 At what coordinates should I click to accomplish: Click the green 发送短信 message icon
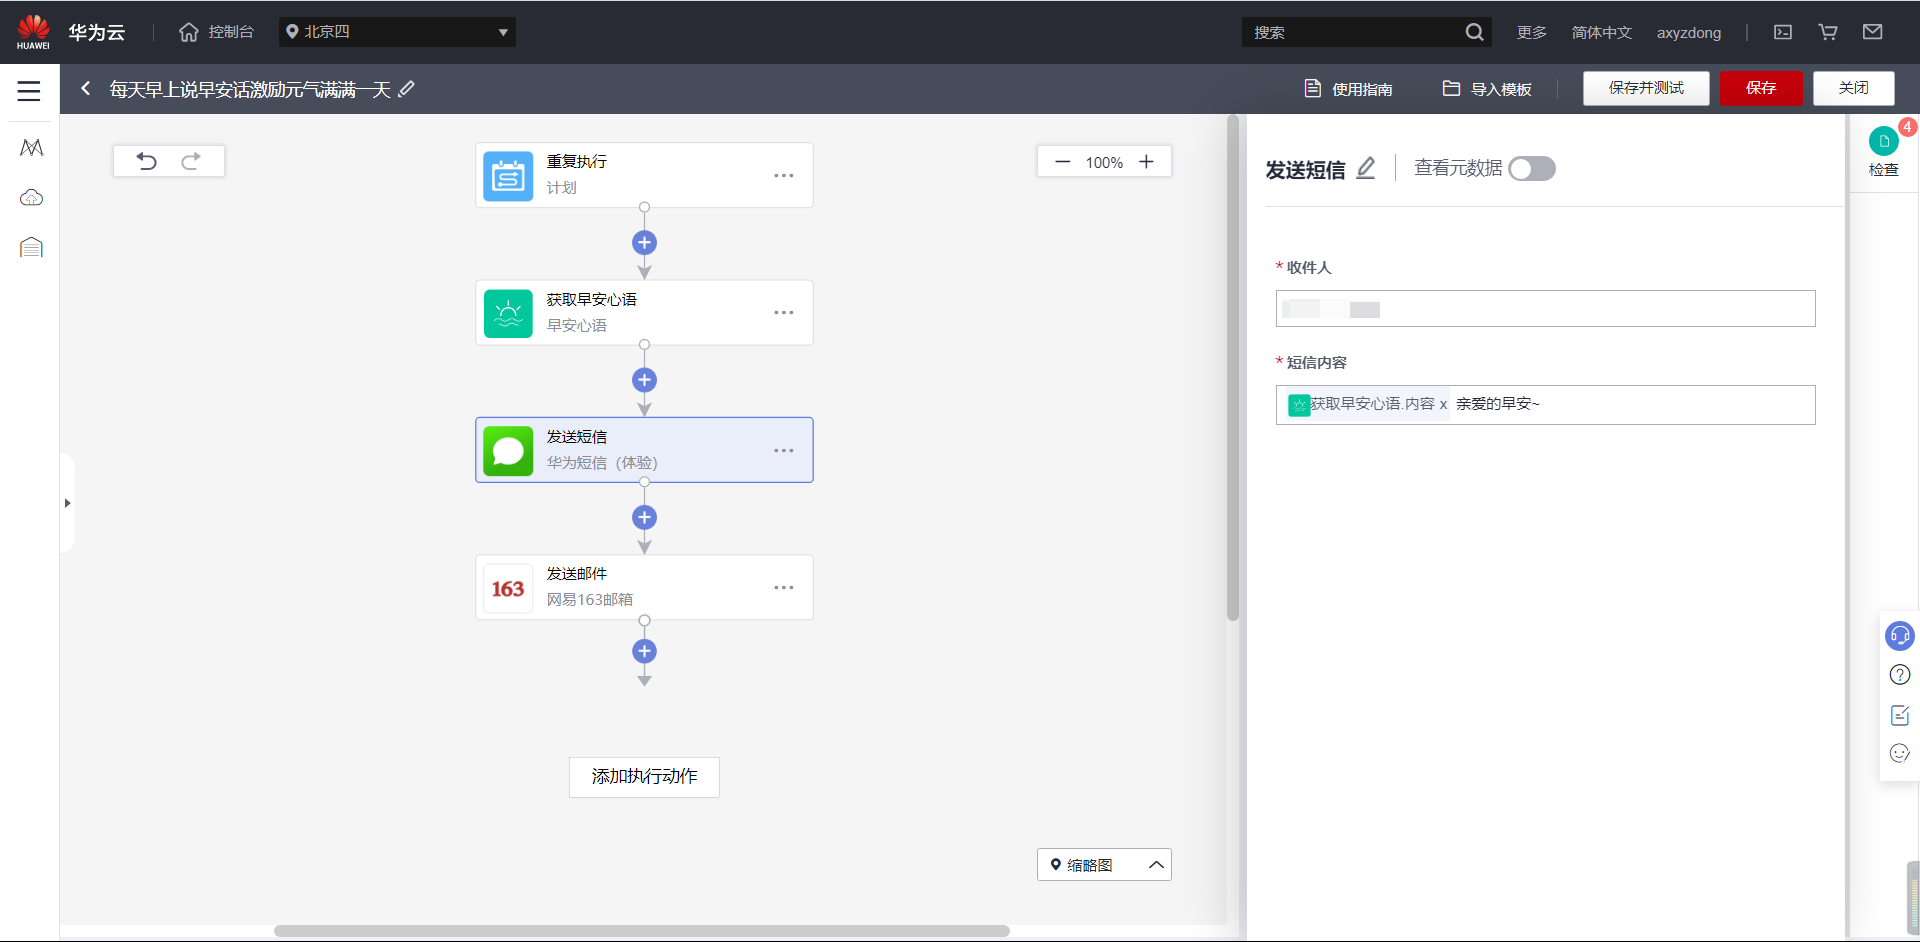[x=508, y=450]
